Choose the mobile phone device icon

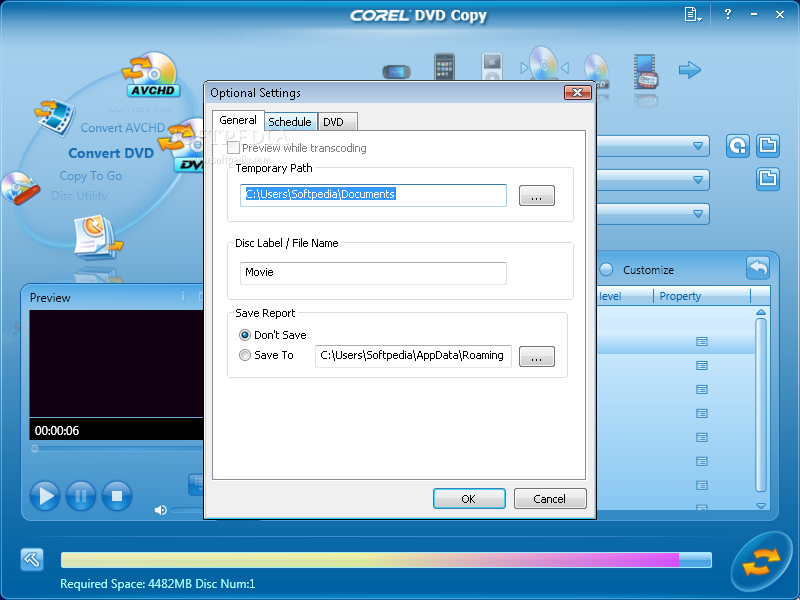[444, 67]
